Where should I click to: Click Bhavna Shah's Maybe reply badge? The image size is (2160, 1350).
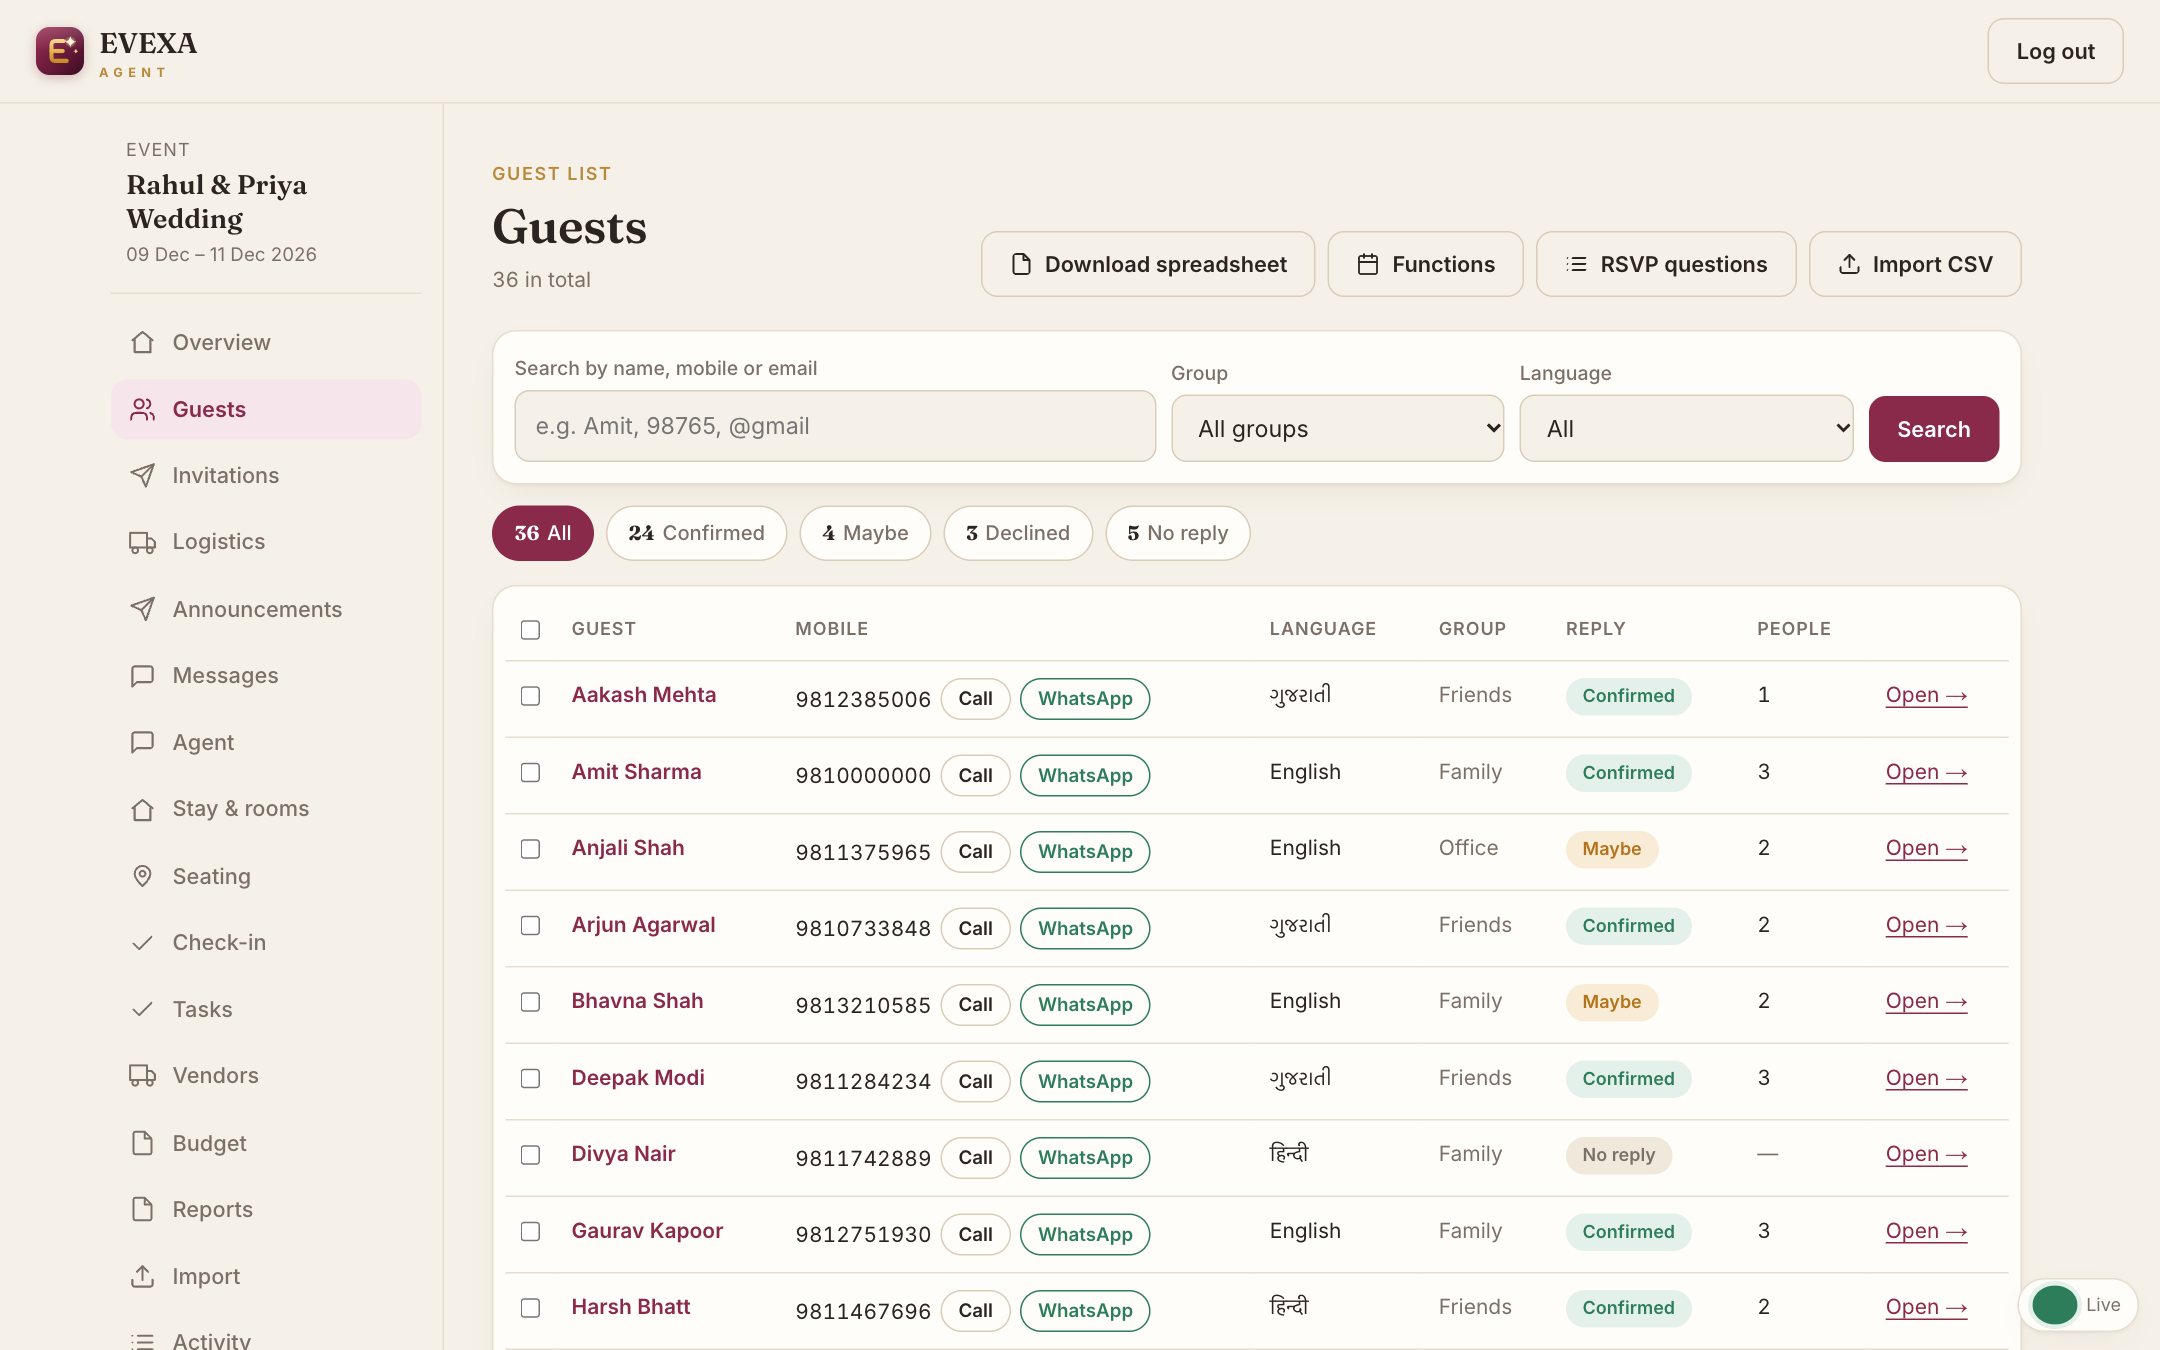click(1611, 1002)
